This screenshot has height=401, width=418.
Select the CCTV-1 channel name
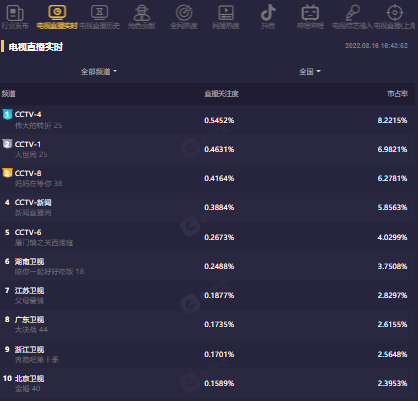pyautogui.click(x=28, y=144)
